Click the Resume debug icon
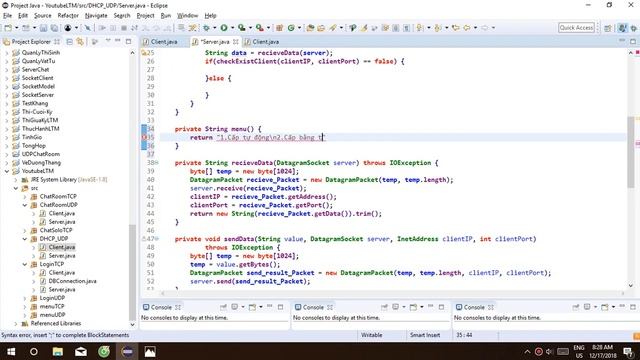The height and width of the screenshot is (360, 640). click(102, 28)
